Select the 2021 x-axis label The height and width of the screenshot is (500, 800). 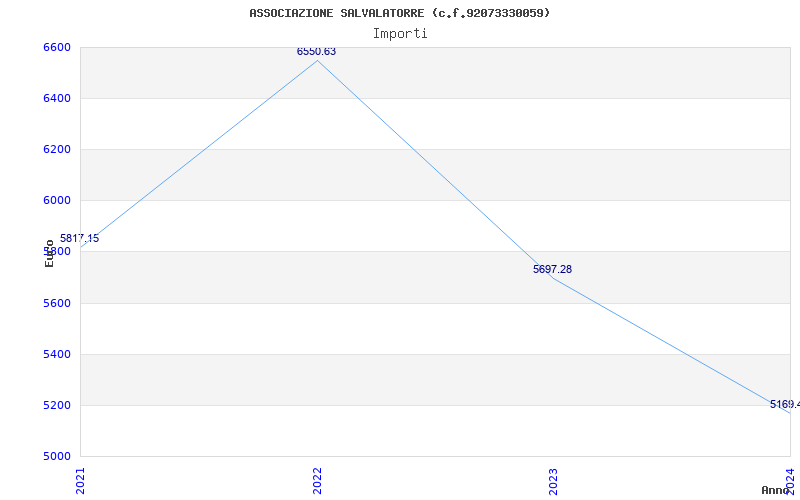[80, 481]
